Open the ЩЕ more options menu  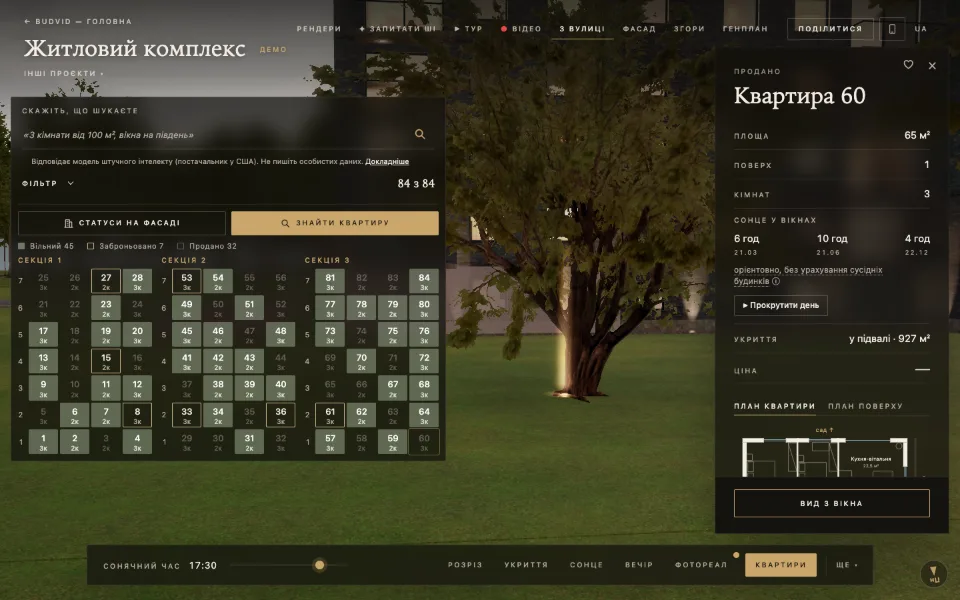(847, 565)
